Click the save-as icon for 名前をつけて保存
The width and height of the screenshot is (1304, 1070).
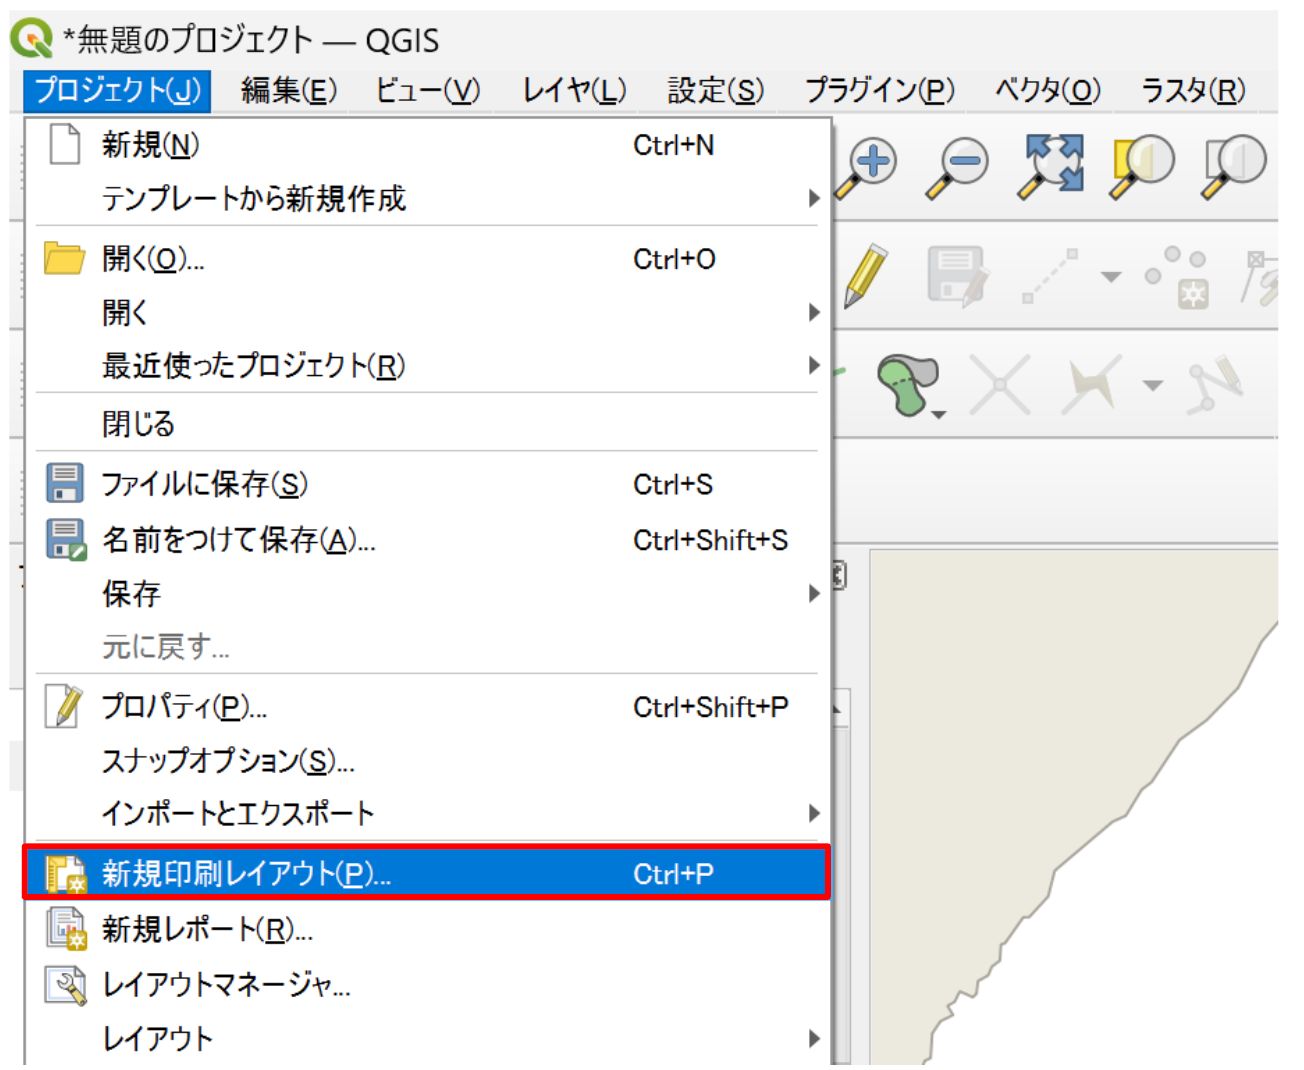(66, 539)
